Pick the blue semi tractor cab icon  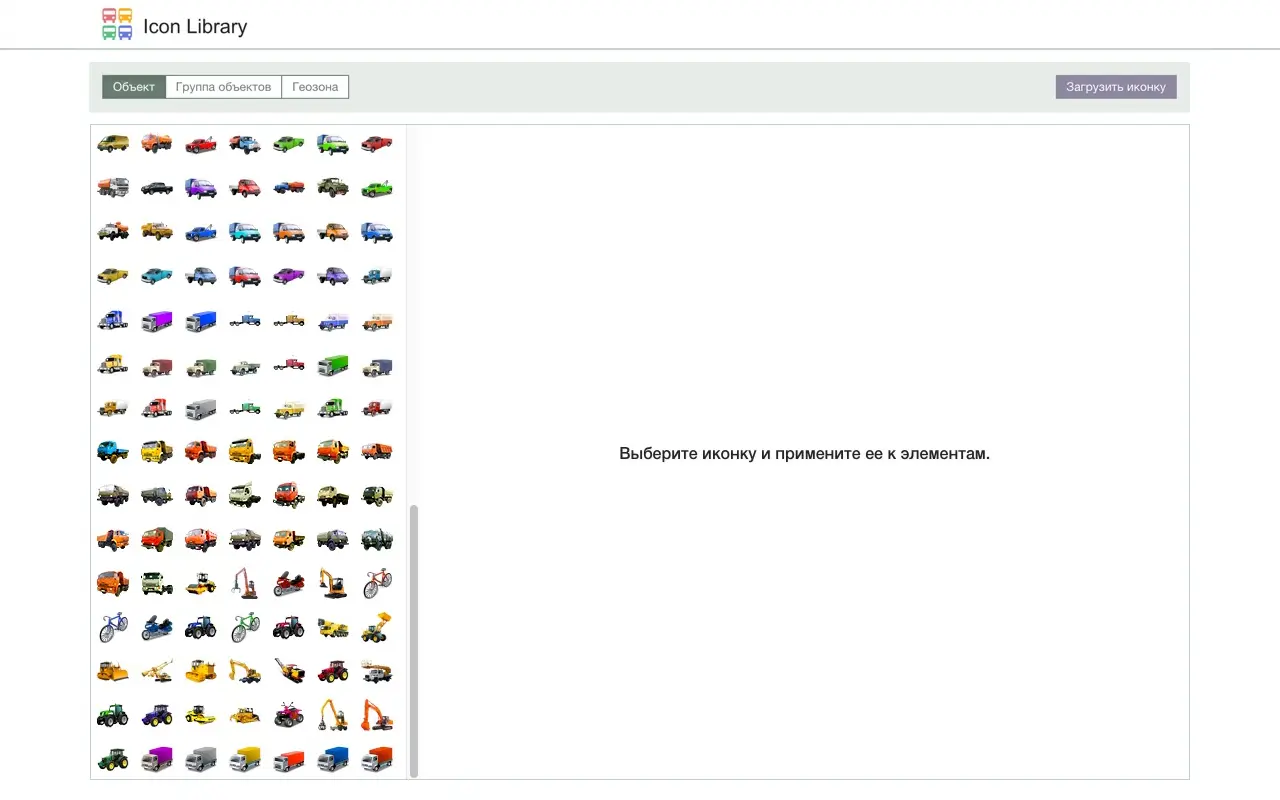[x=113, y=320]
